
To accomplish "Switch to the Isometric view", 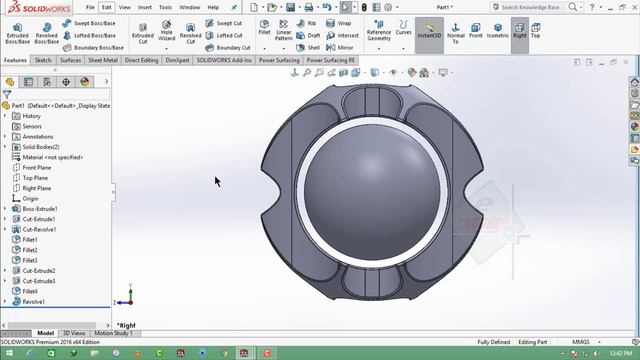I will [498, 31].
